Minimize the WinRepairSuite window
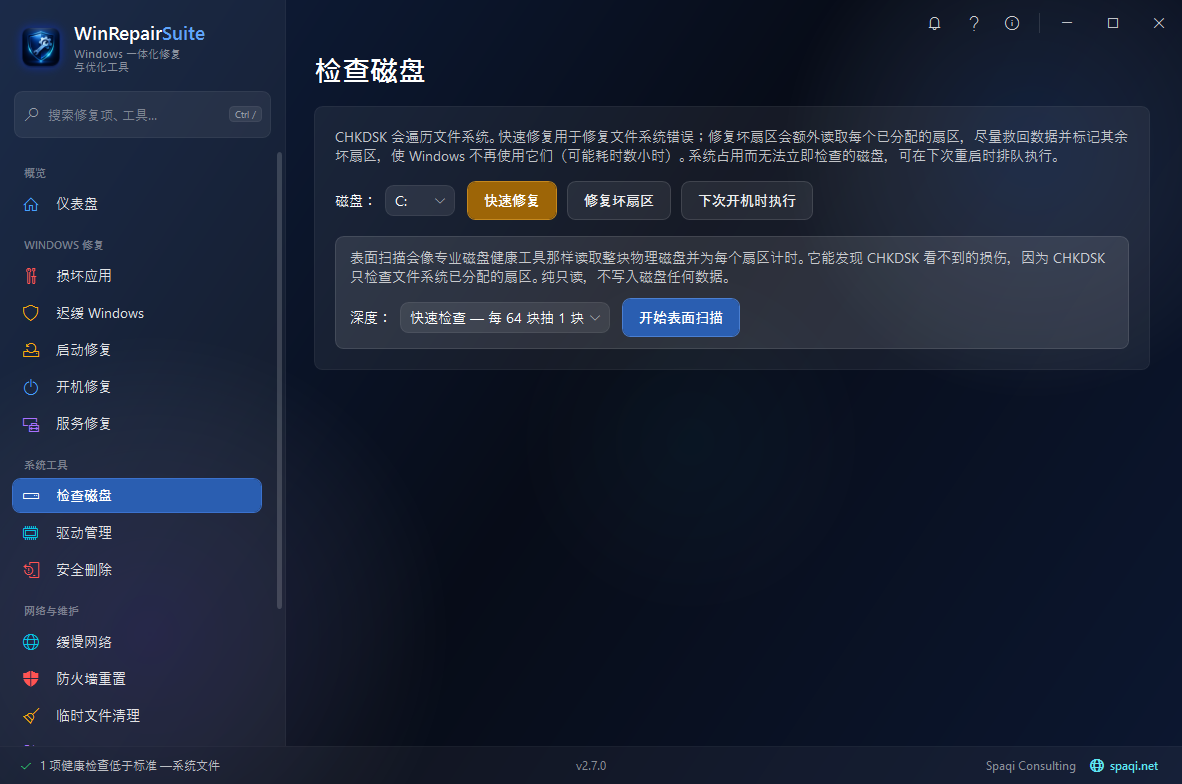This screenshot has width=1182, height=784. coord(1067,23)
